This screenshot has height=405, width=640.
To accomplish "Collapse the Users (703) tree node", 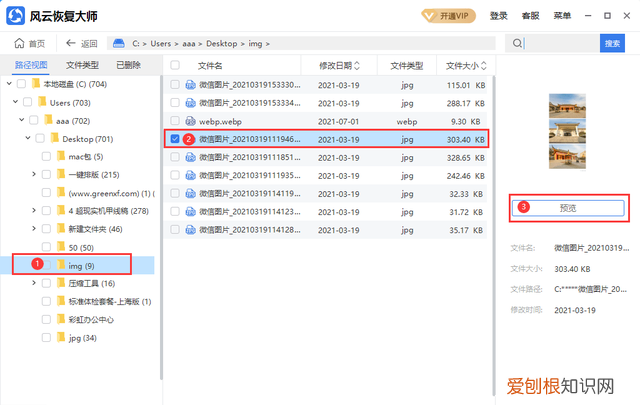I will (x=15, y=102).
